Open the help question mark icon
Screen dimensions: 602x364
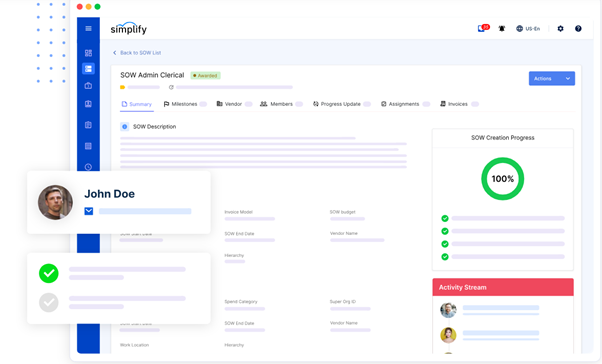click(578, 28)
